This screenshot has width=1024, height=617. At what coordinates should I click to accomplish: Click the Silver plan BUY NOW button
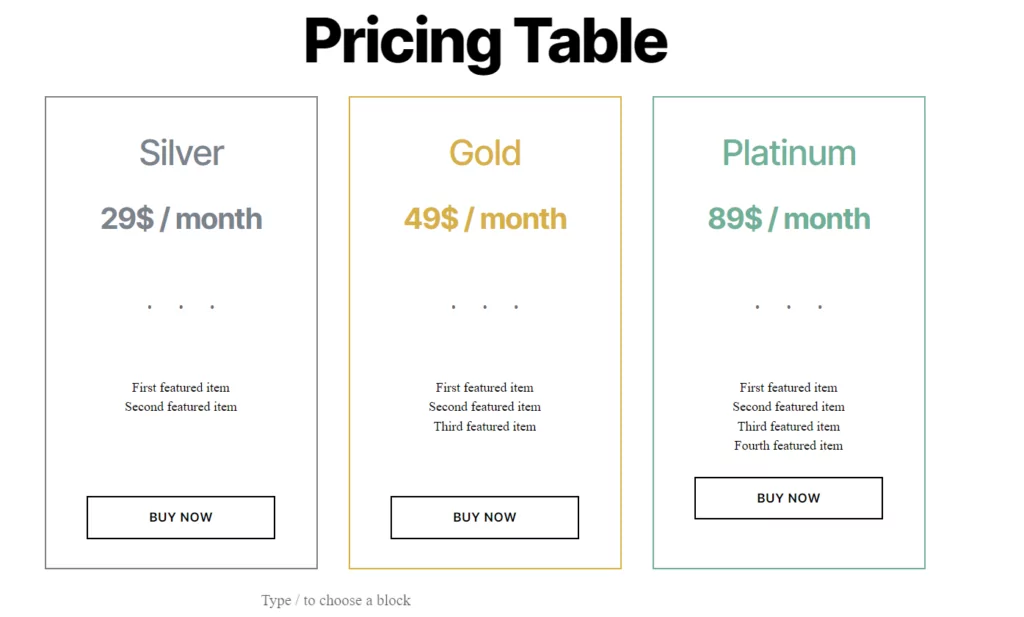pyautogui.click(x=181, y=517)
